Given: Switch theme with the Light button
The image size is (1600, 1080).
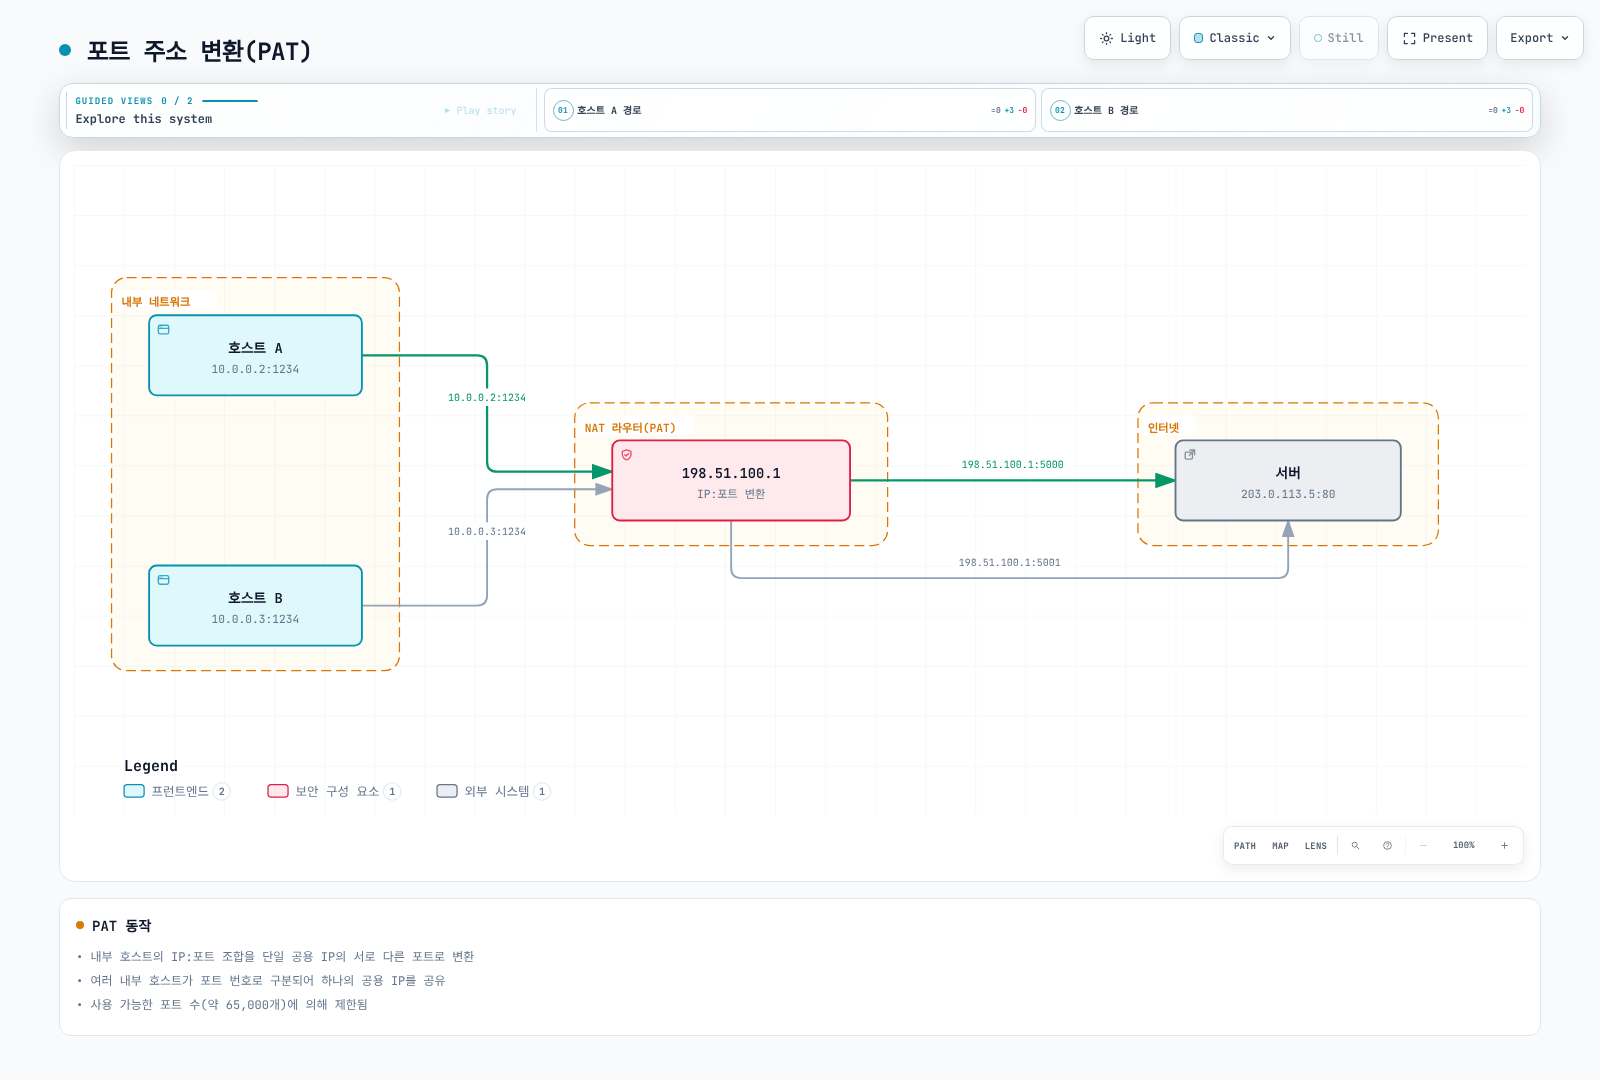Looking at the screenshot, I should [1127, 38].
